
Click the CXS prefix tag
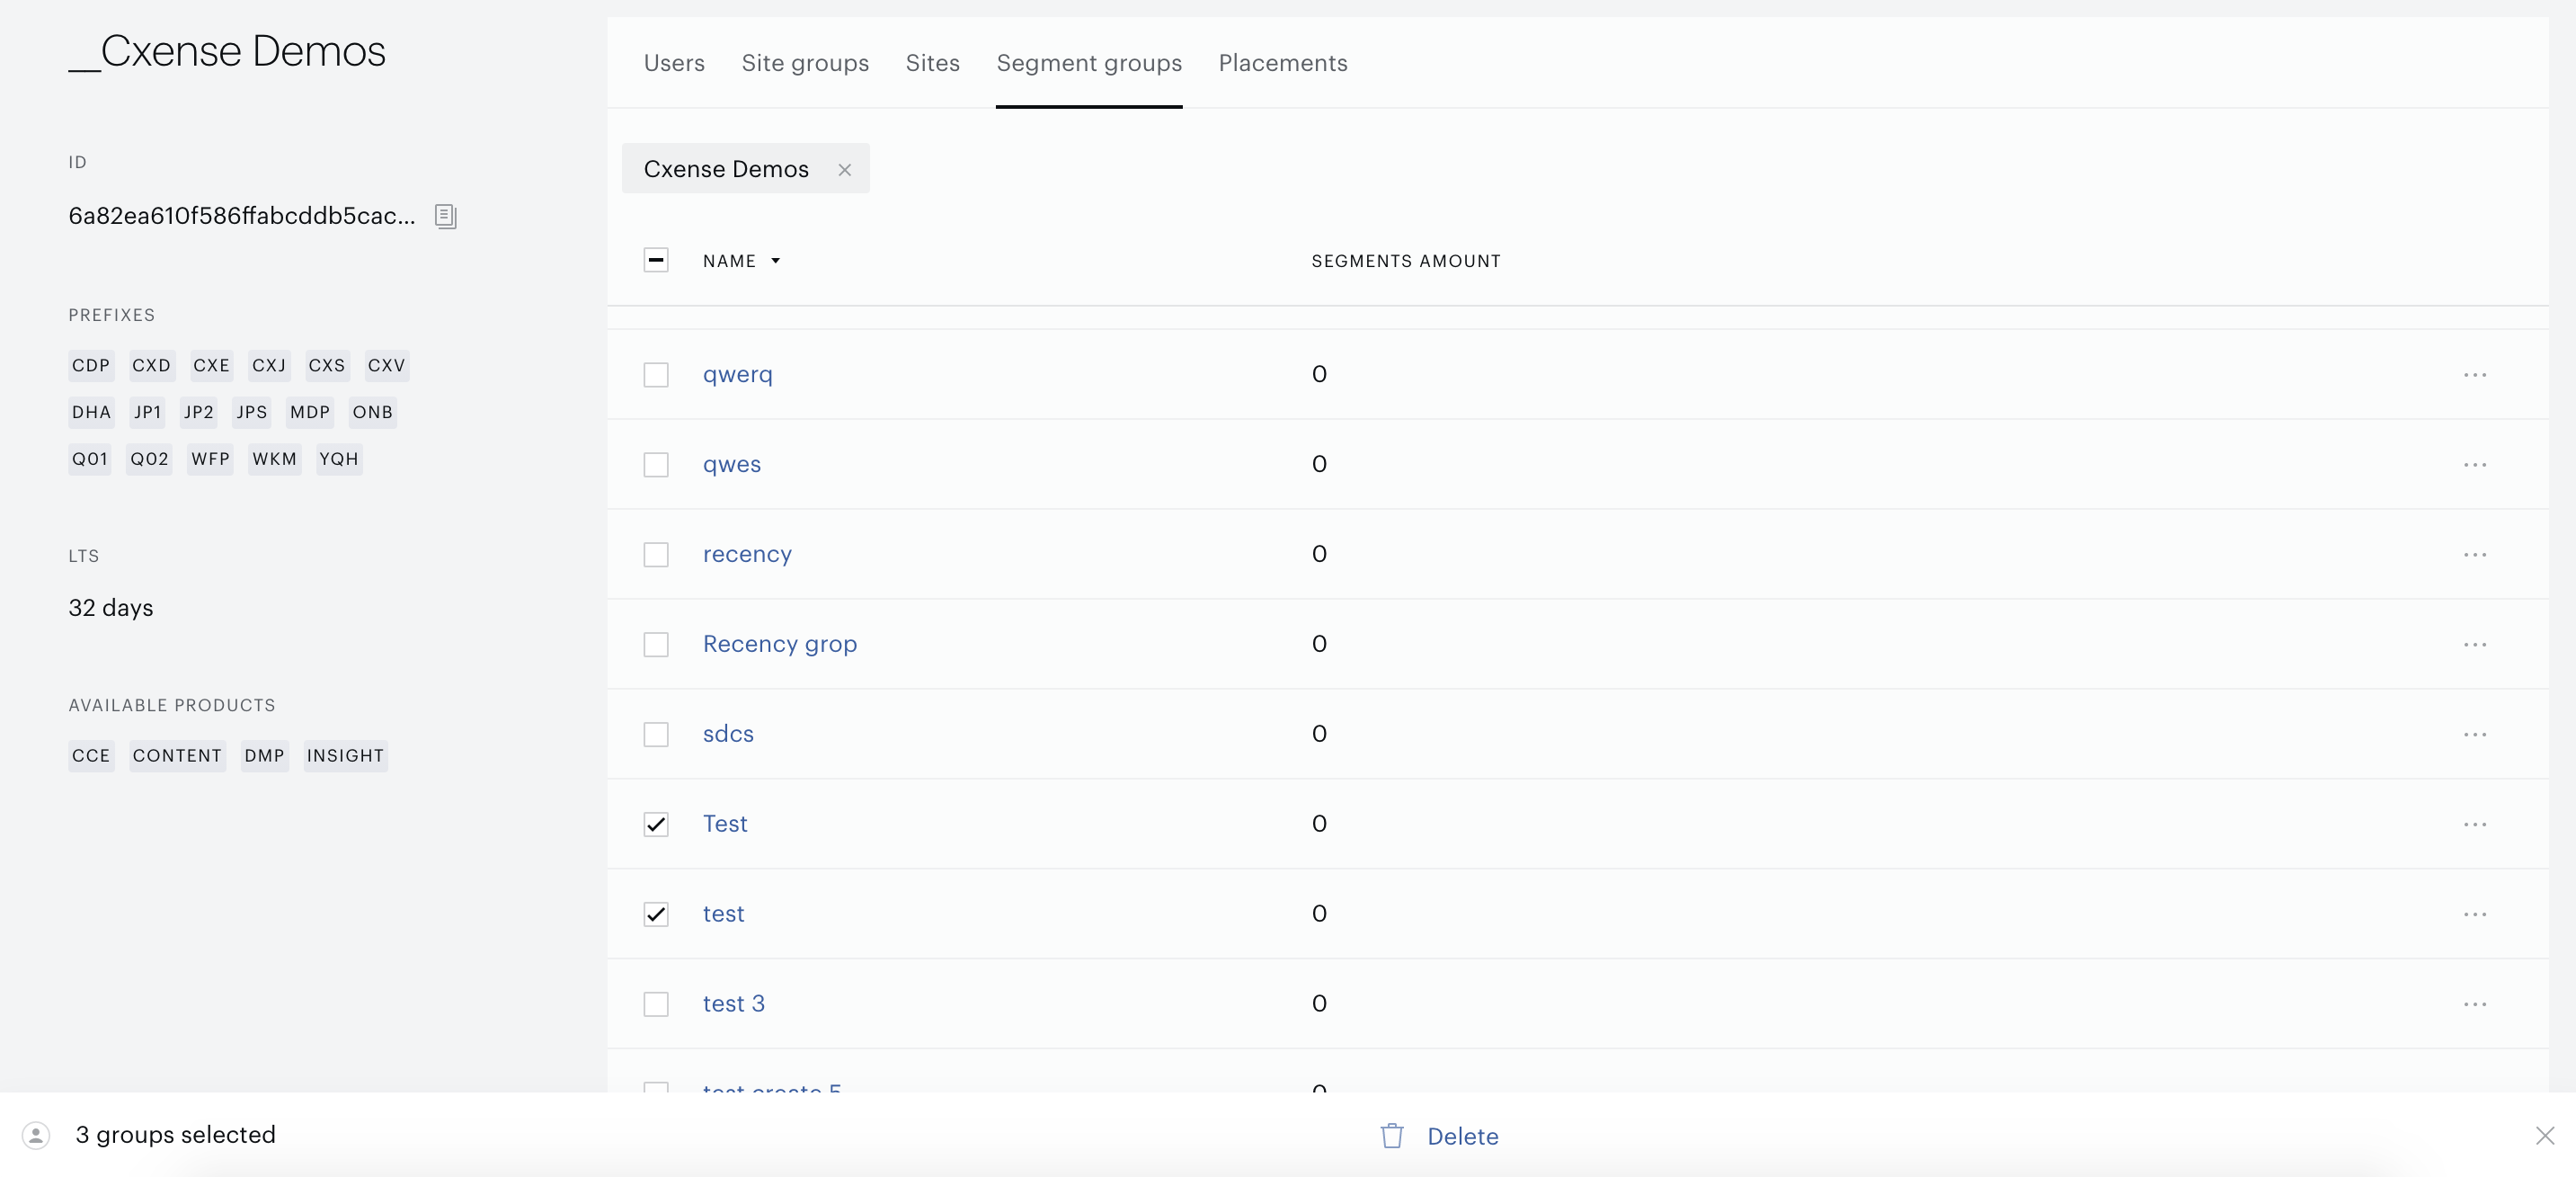(x=327, y=366)
